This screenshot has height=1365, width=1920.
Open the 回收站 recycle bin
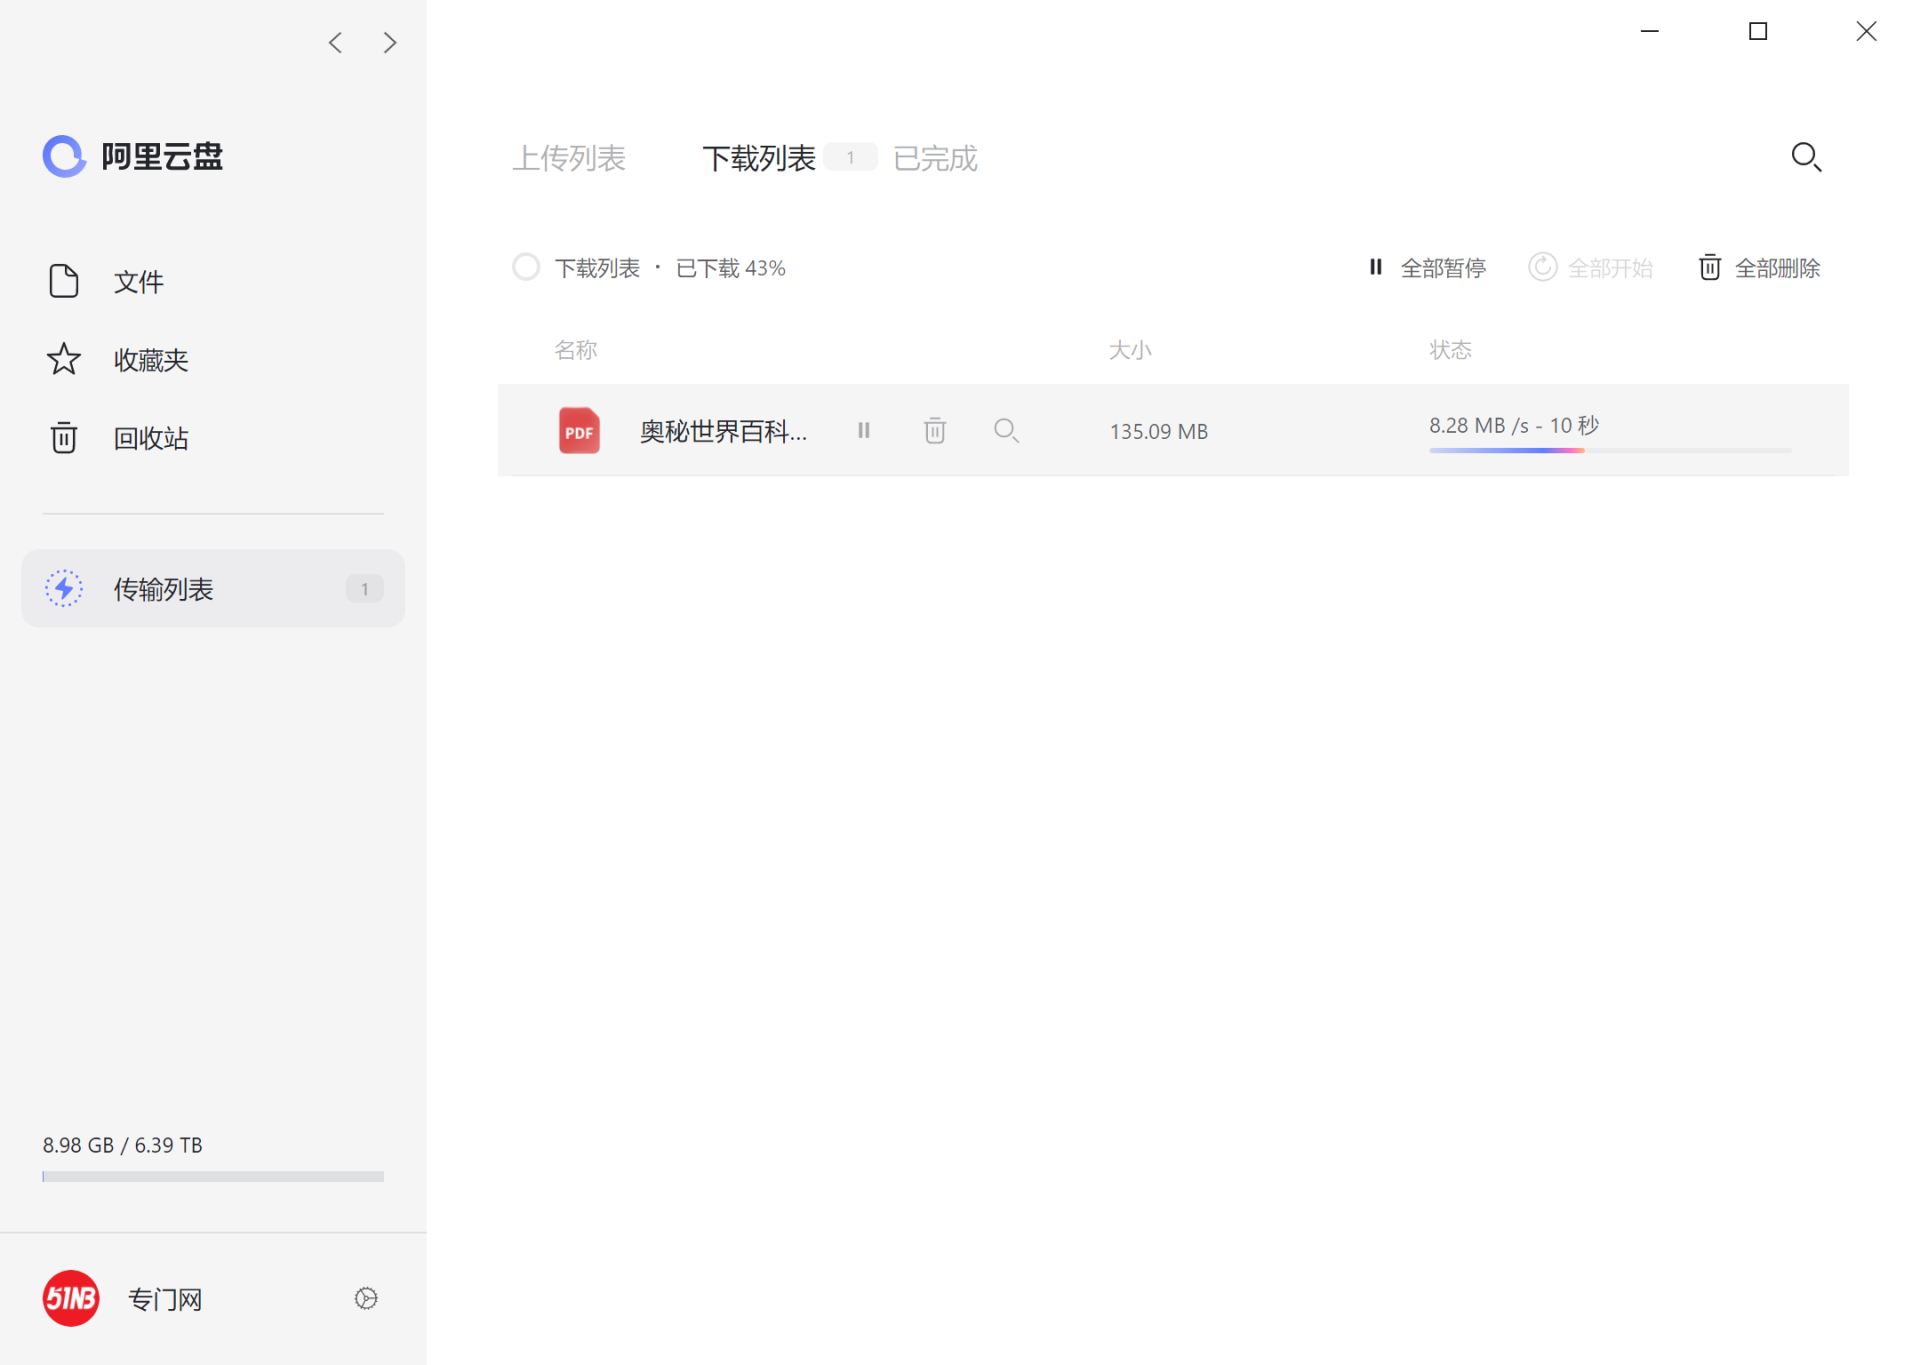click(x=150, y=438)
